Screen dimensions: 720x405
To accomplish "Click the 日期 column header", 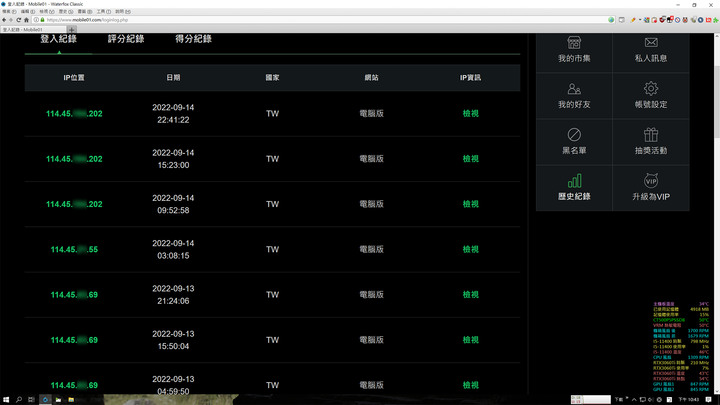I will tap(173, 78).
